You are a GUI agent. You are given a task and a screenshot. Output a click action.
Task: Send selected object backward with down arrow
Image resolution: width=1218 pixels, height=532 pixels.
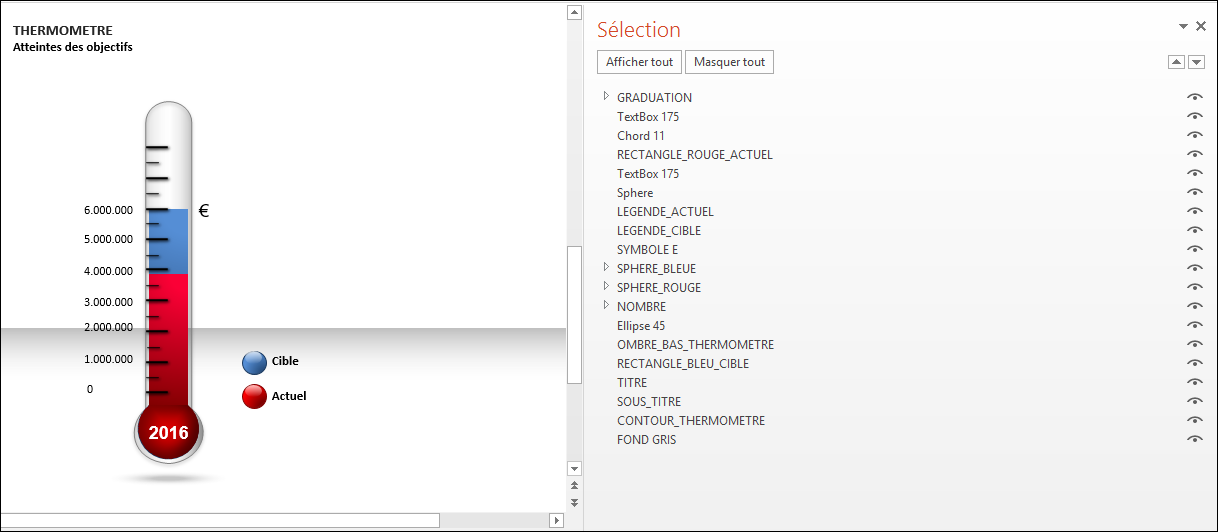pyautogui.click(x=1196, y=62)
